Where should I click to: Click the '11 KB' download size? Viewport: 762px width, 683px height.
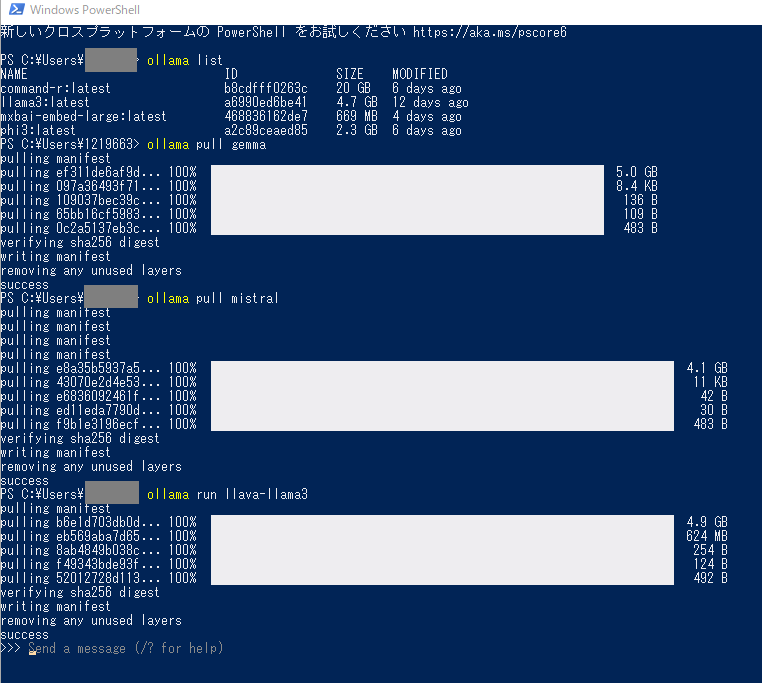pyautogui.click(x=710, y=382)
